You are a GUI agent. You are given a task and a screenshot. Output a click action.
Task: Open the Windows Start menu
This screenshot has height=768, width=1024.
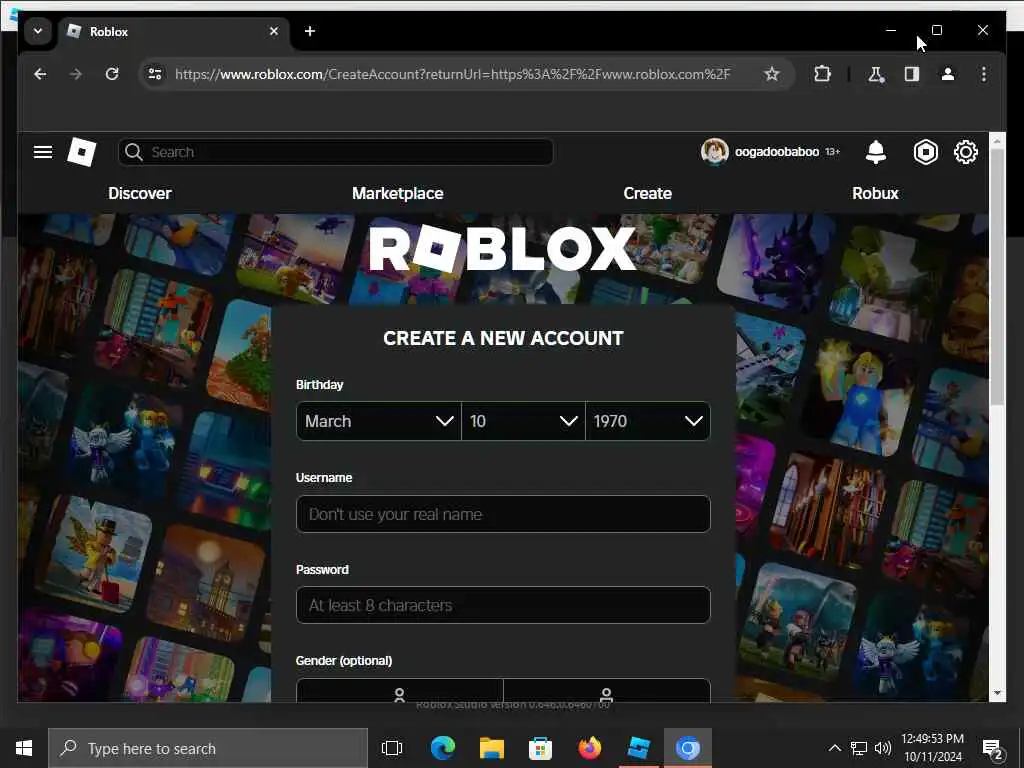tap(24, 748)
